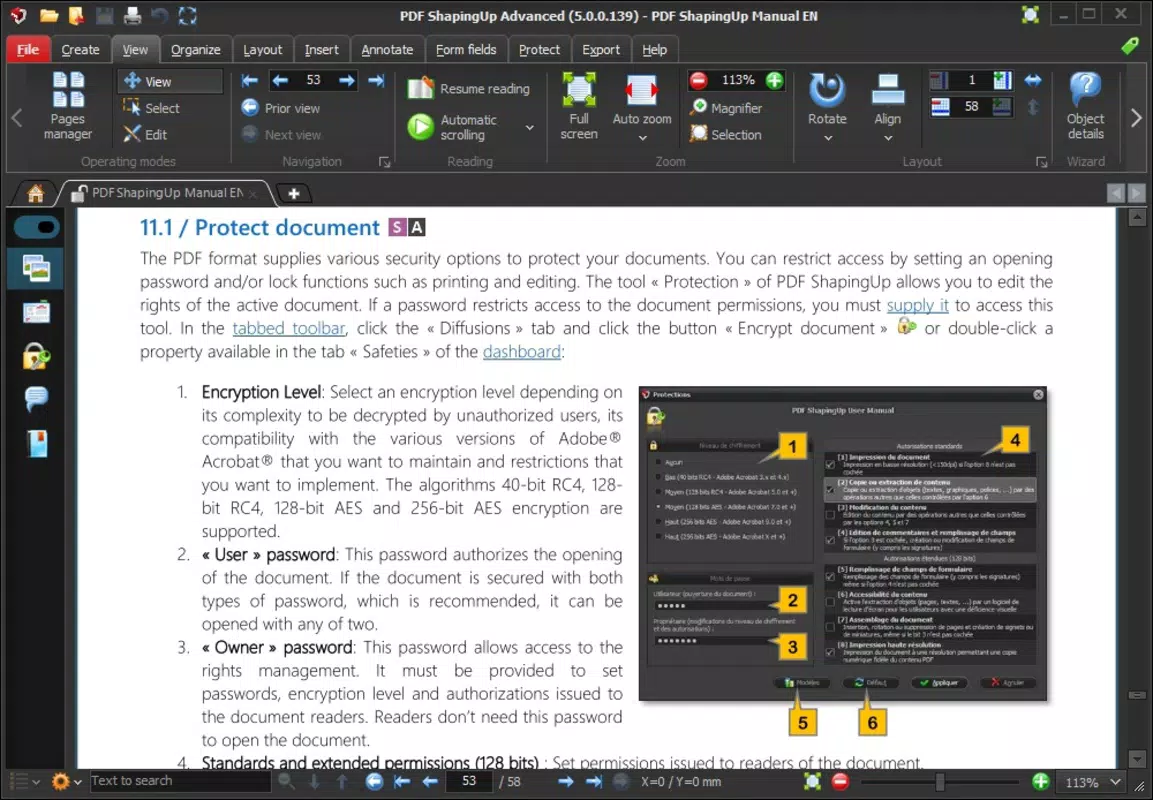Activate the Select operating mode
Image resolution: width=1153 pixels, height=800 pixels.
(151, 108)
